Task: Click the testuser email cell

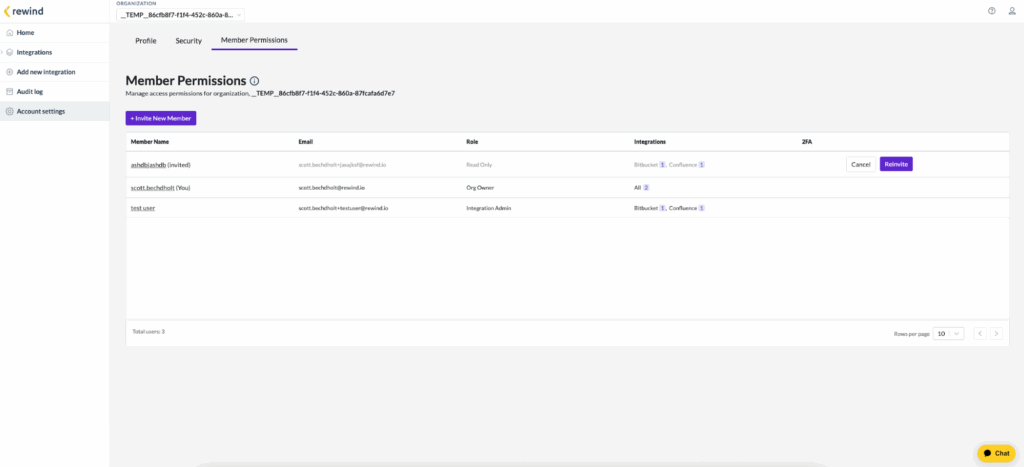Action: pyautogui.click(x=344, y=208)
